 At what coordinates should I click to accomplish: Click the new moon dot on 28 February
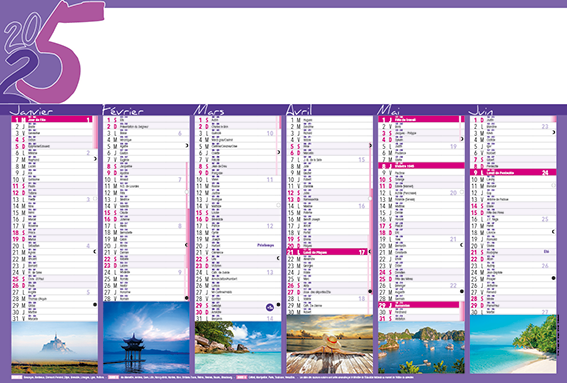point(187,298)
